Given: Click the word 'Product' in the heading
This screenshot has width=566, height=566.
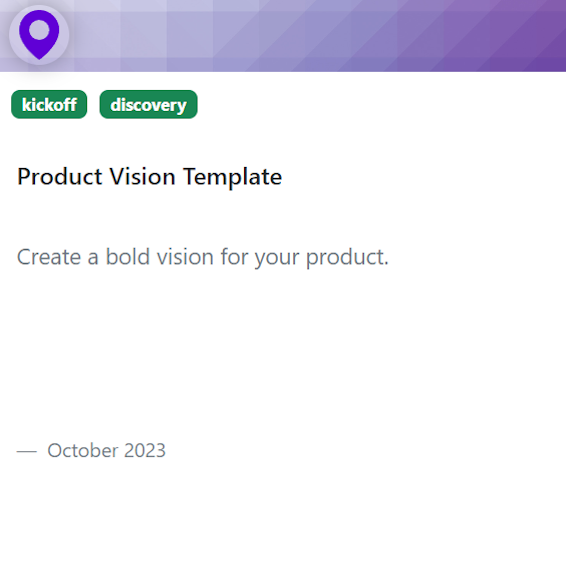Looking at the screenshot, I should [60, 177].
